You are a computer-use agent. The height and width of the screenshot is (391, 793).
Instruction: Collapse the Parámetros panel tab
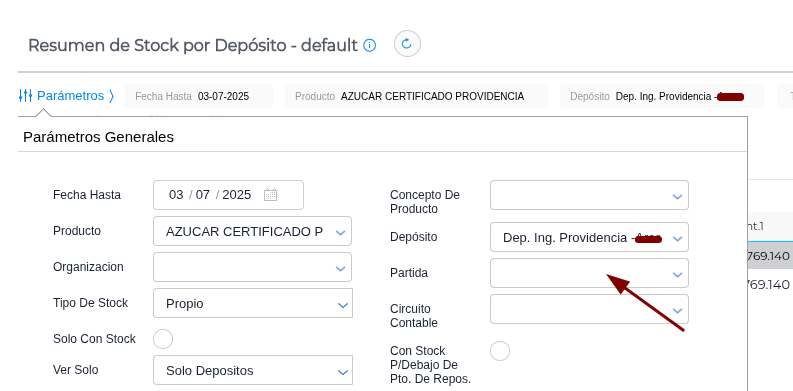click(x=67, y=96)
